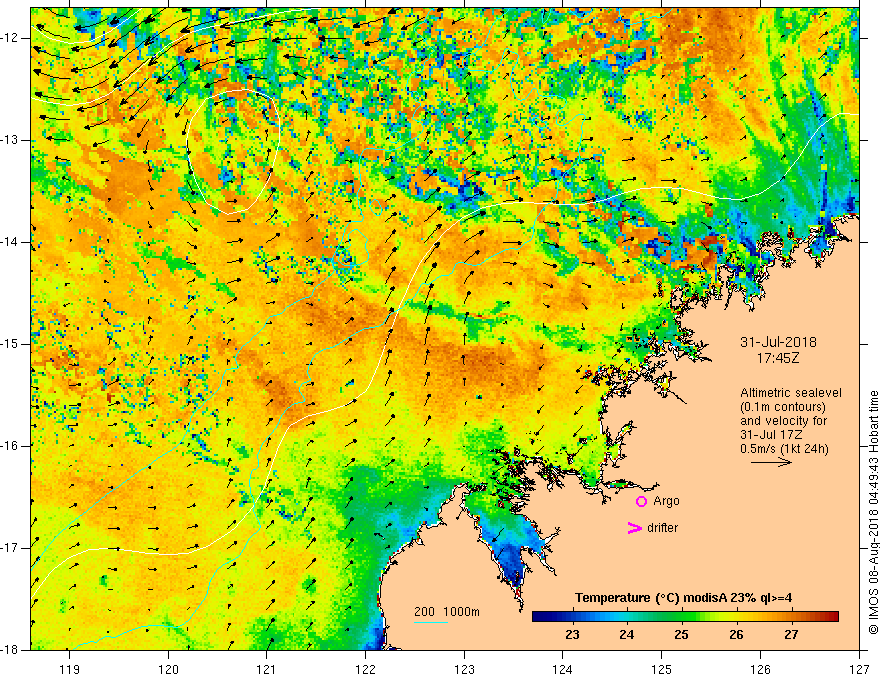The width and height of the screenshot is (880, 680).
Task: Click the dark blue 23°C colorbar end
Action: [x=540, y=617]
